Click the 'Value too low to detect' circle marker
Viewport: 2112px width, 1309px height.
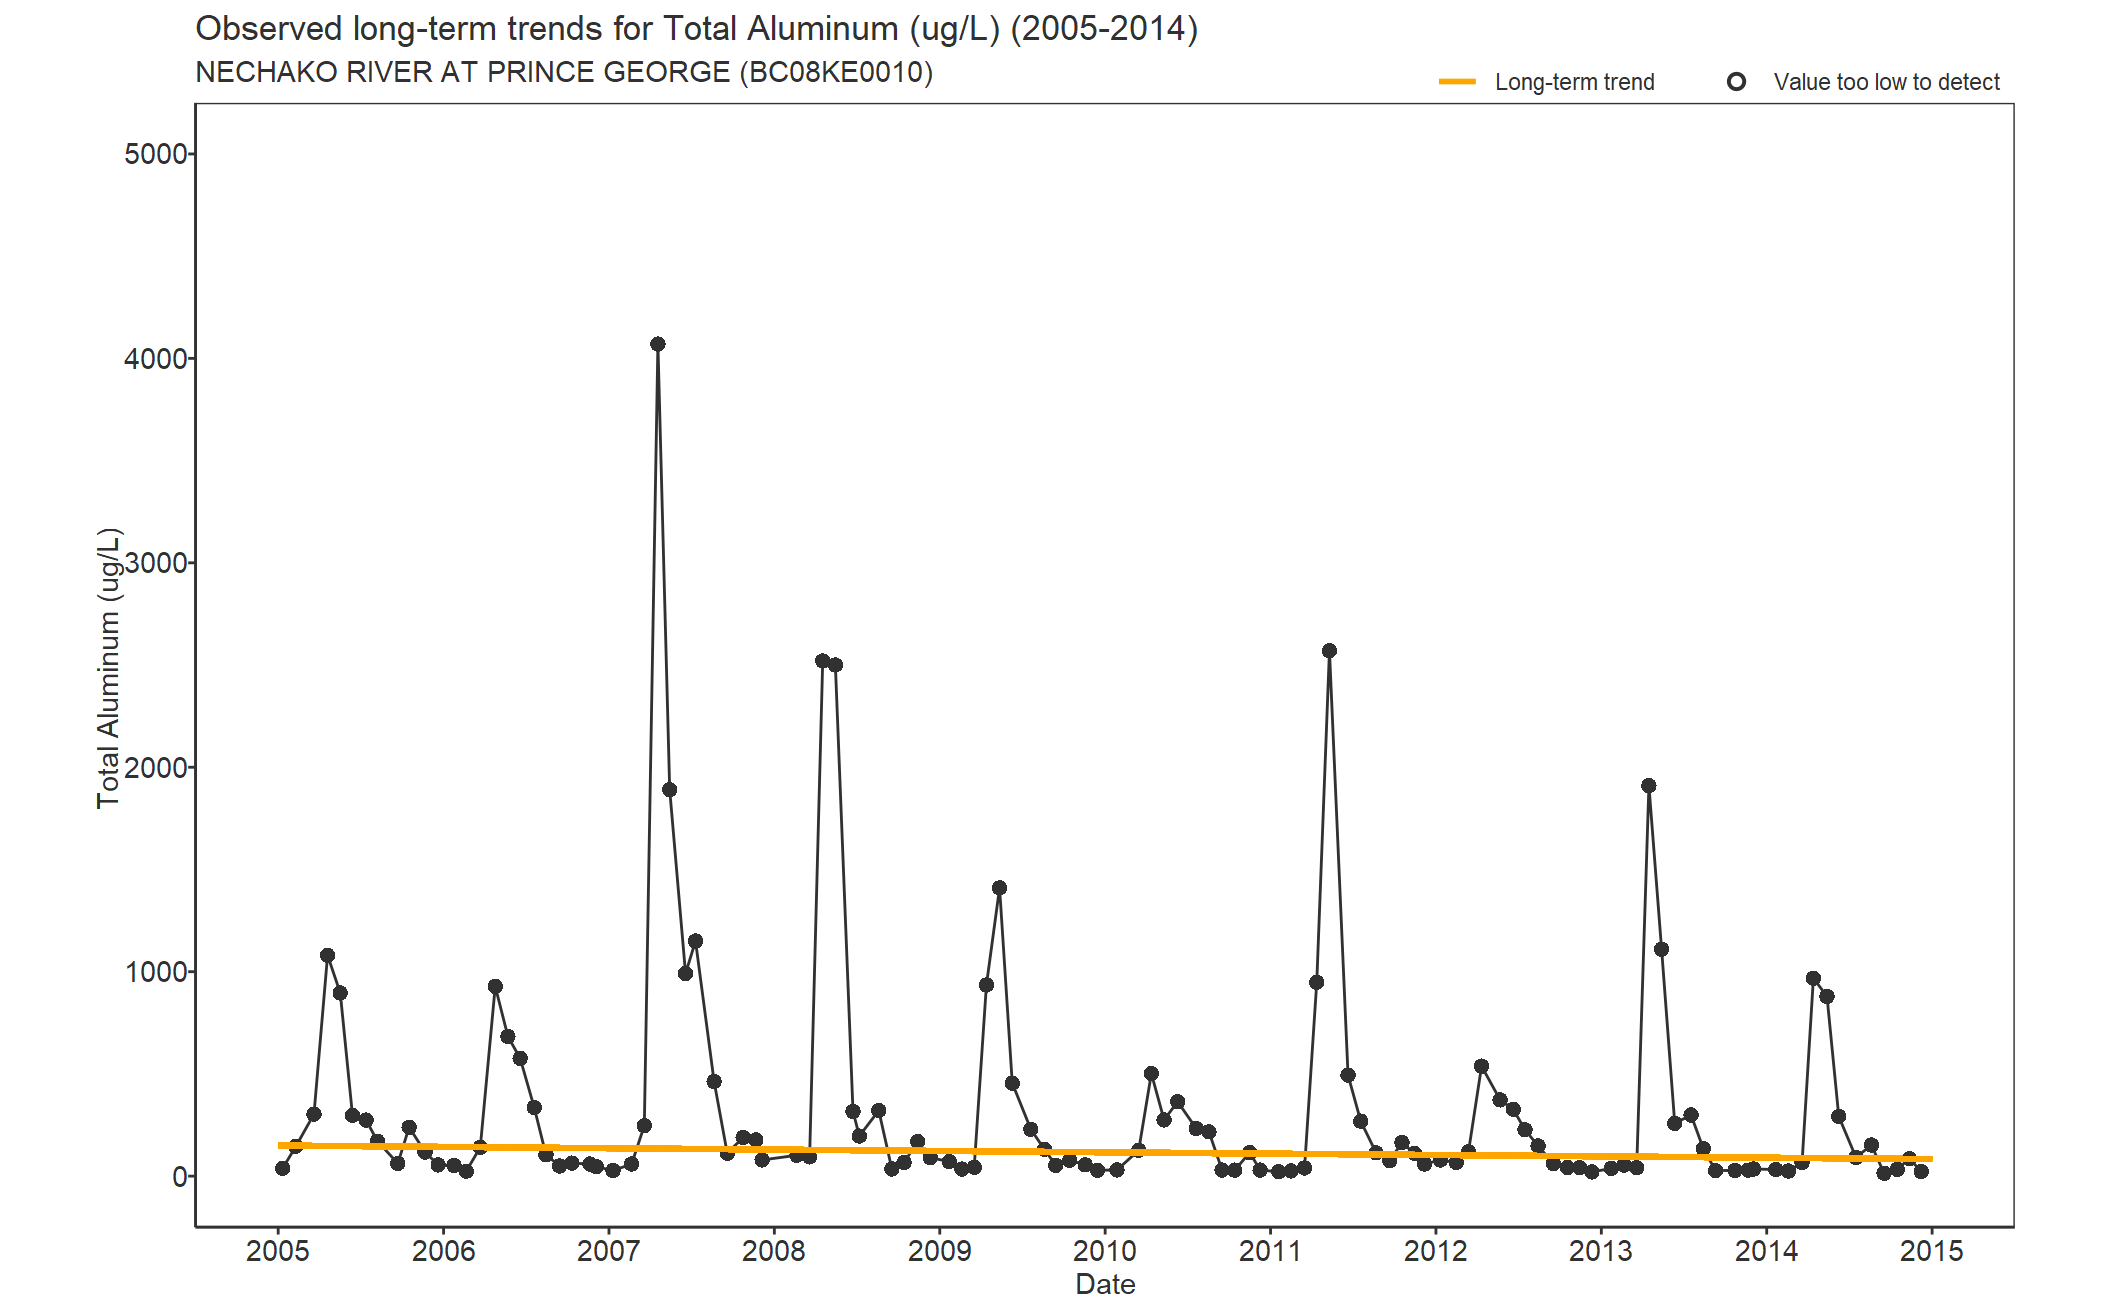point(1737,82)
